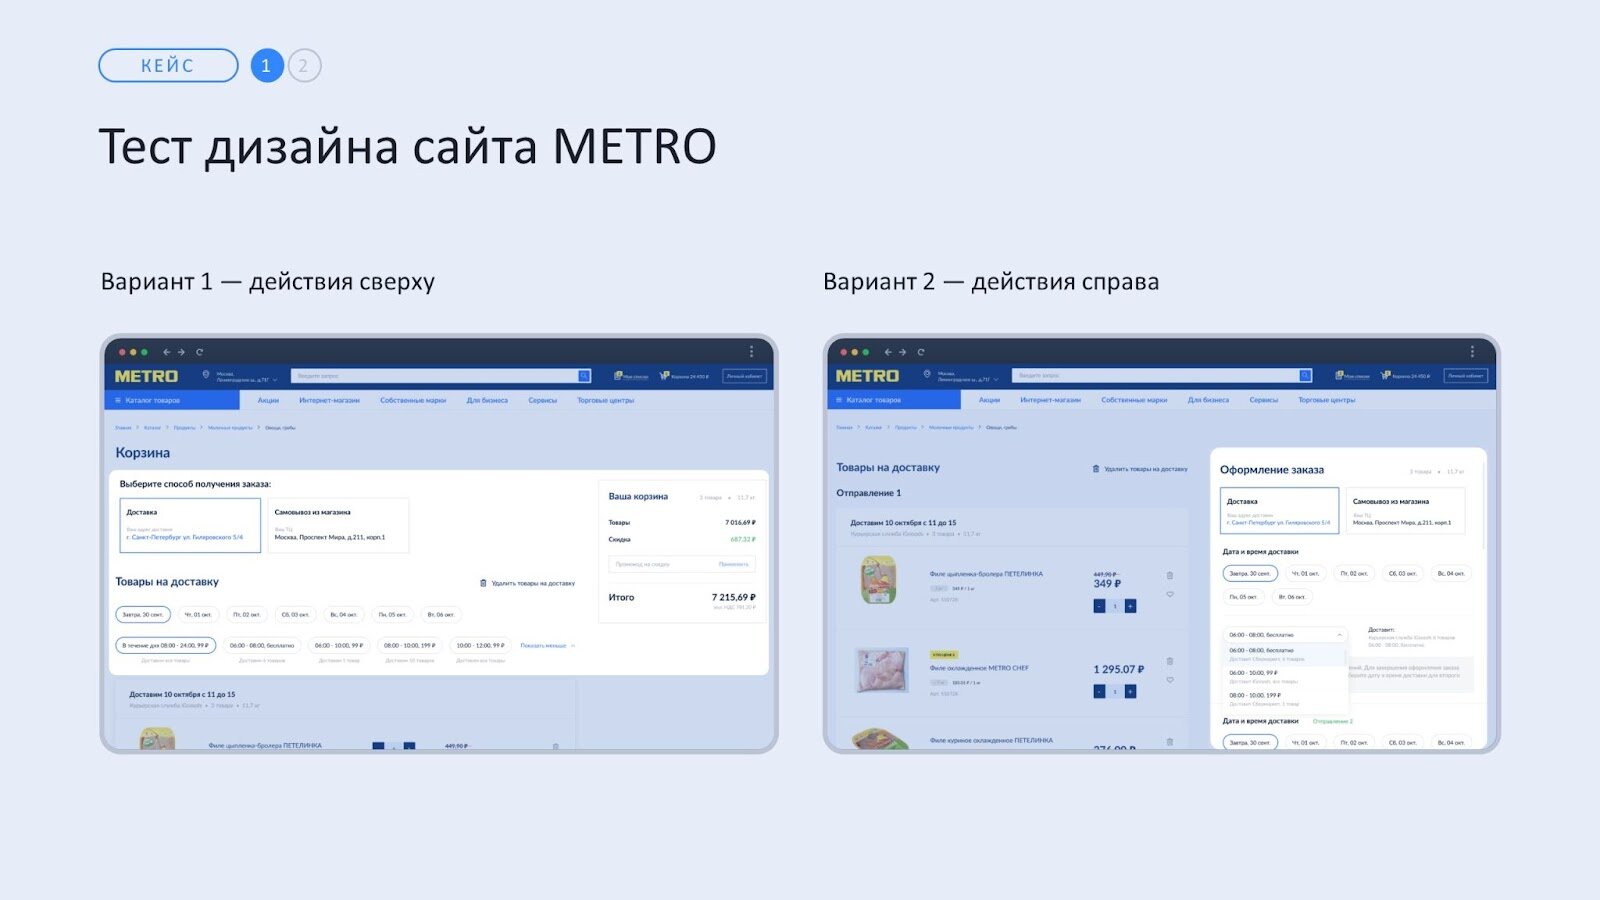1600x900 pixels.
Task: Open the Акции menu item in Variant 1
Action: pyautogui.click(x=268, y=400)
